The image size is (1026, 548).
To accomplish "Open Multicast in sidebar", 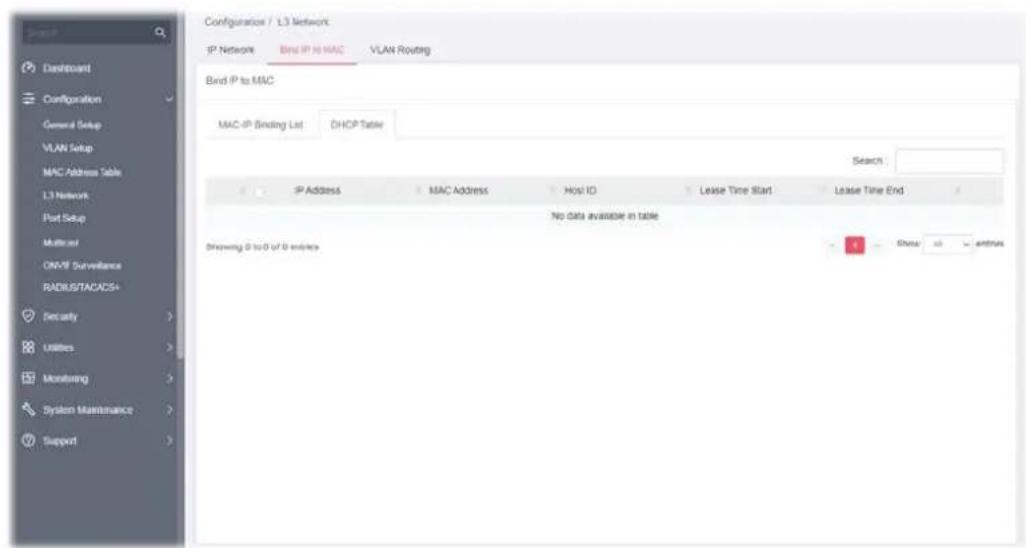I will pos(61,242).
